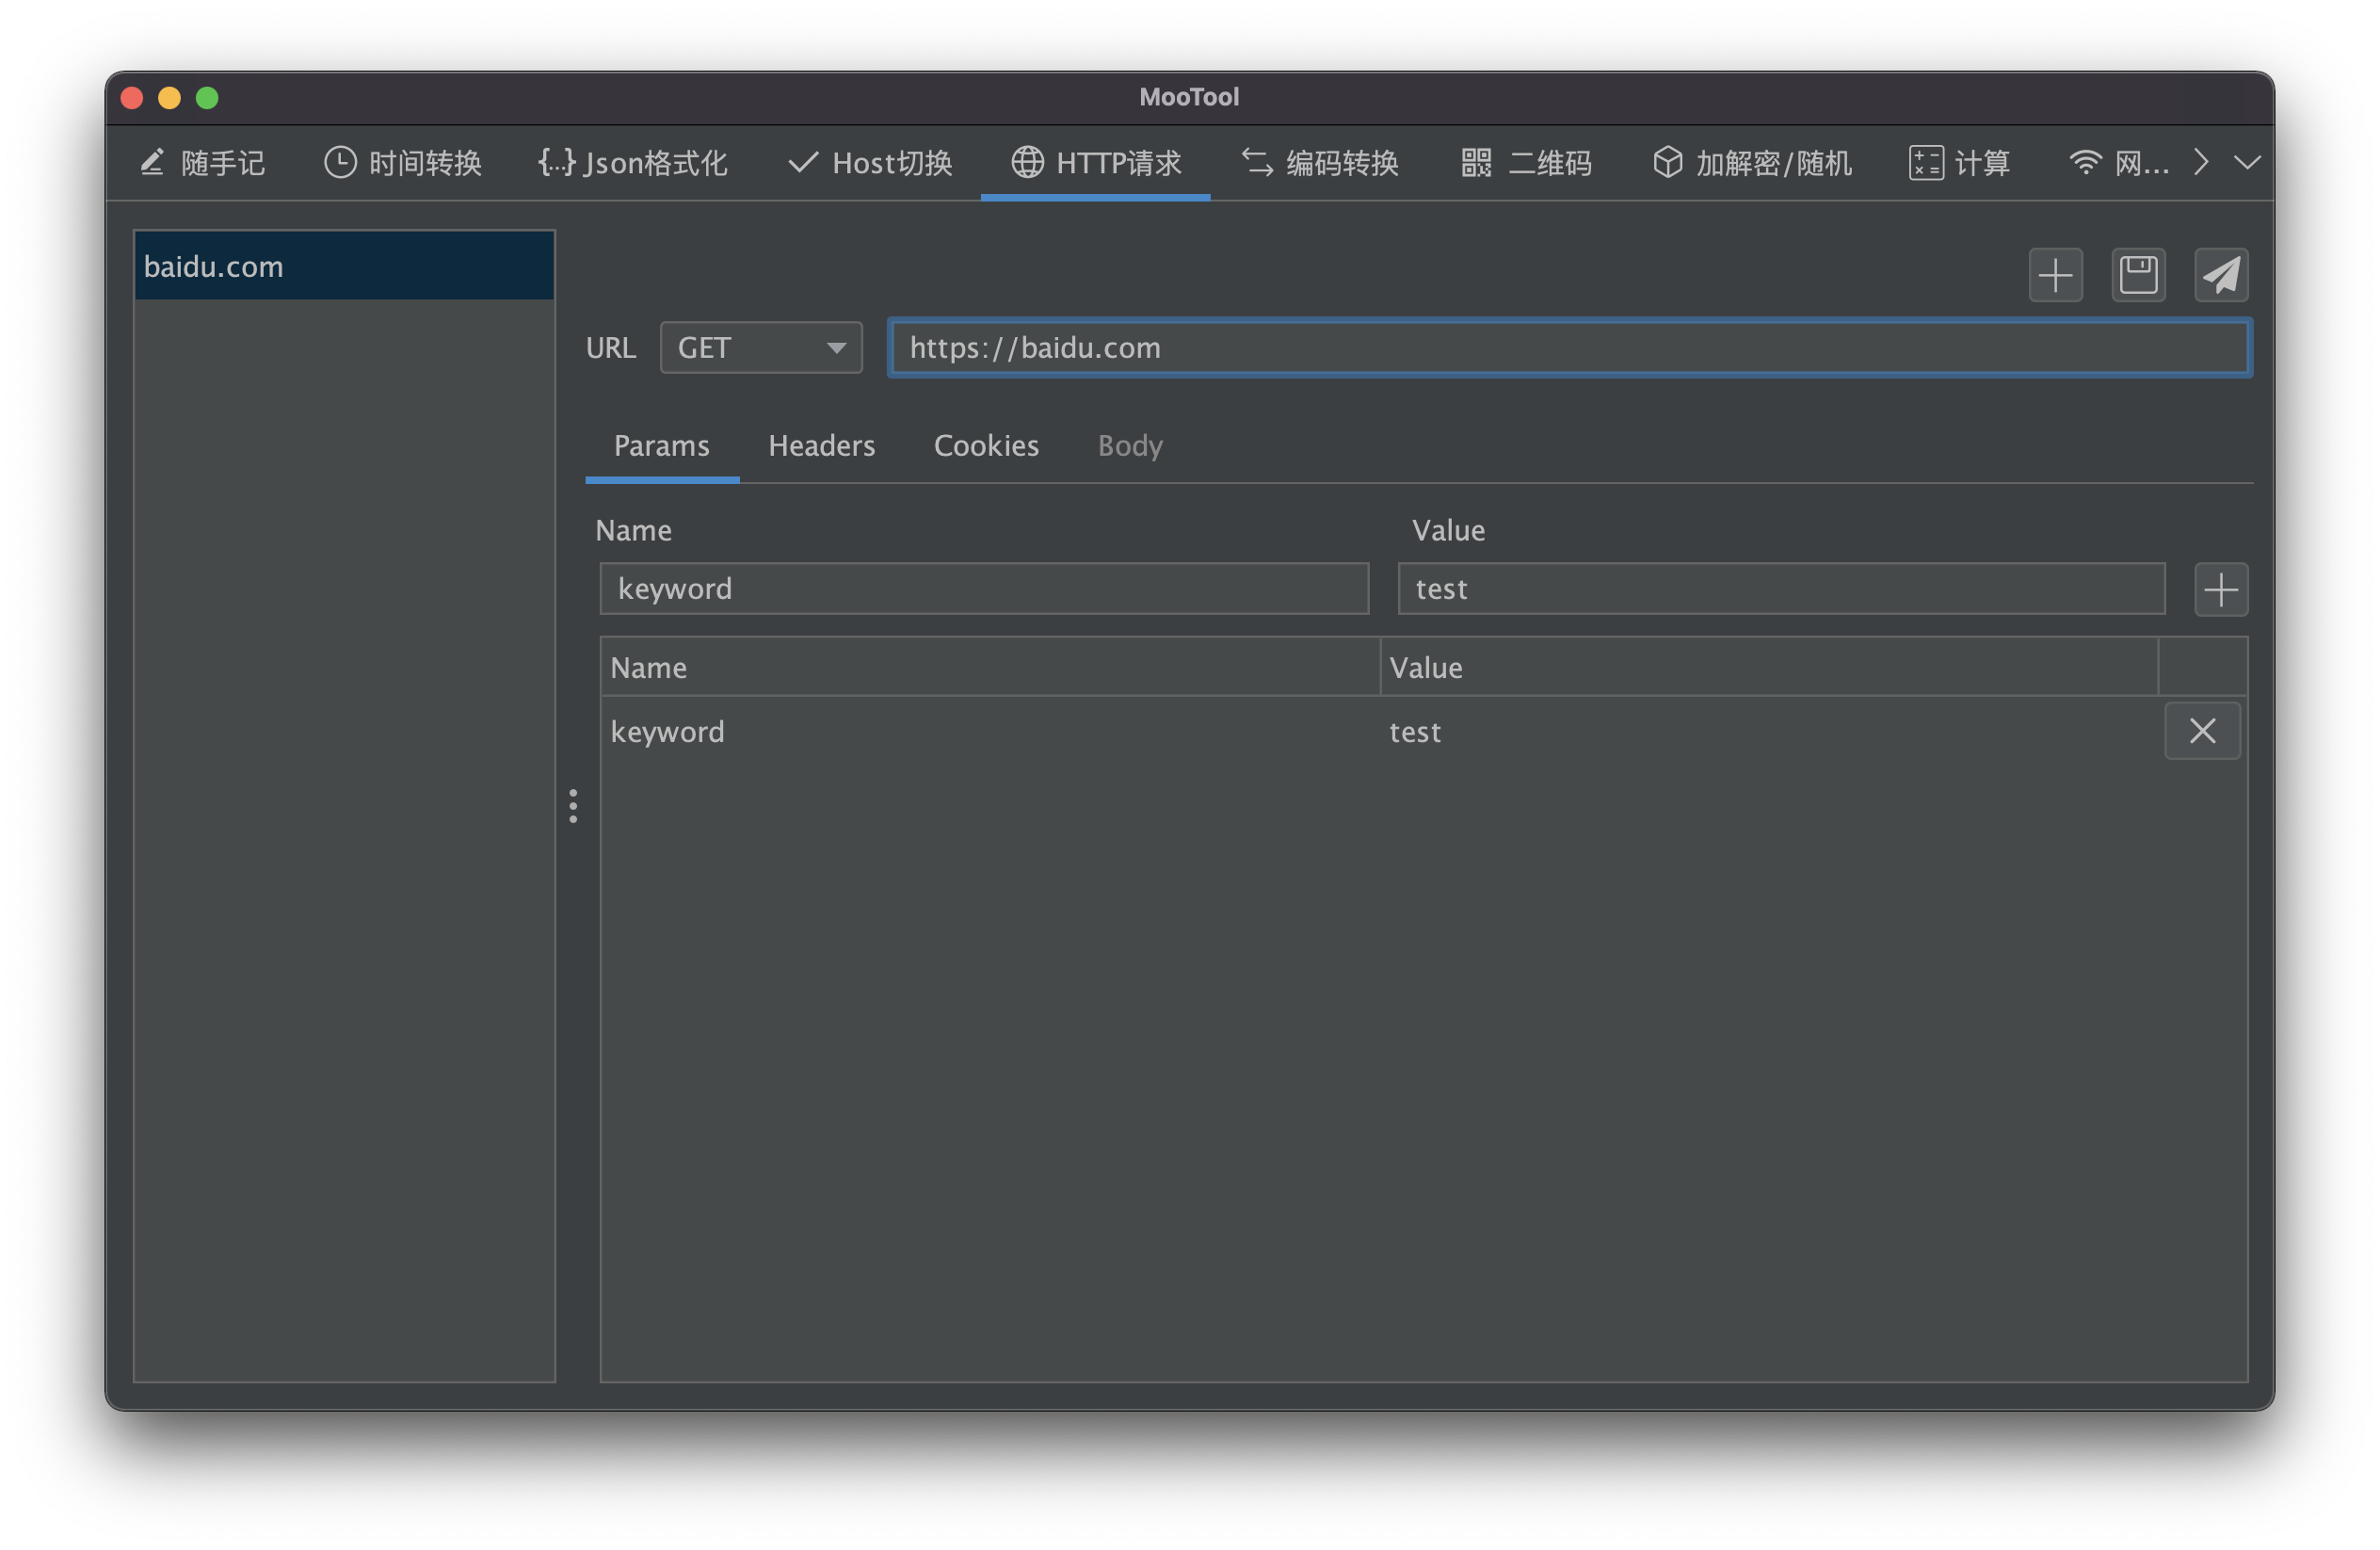Click the new request plus icon
This screenshot has width=2380, height=1550.
2055,275
